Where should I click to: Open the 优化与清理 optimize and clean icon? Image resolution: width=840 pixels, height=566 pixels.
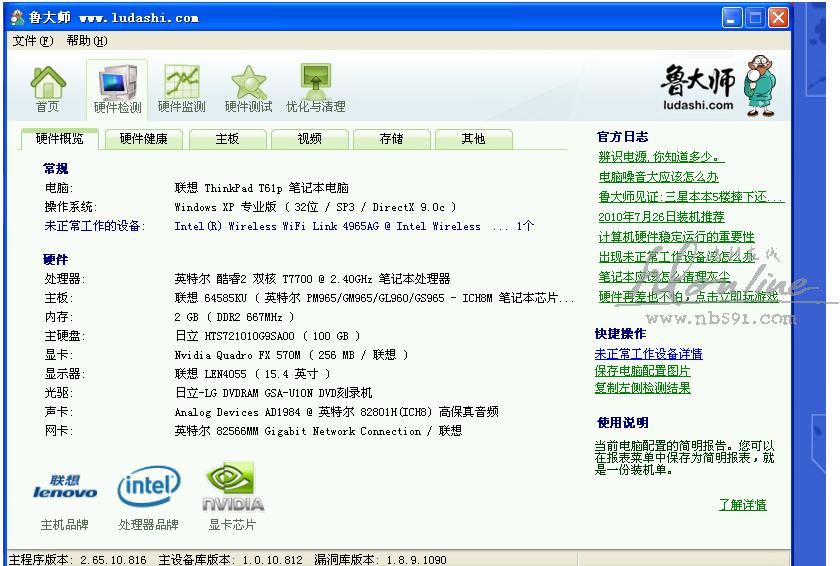click(x=316, y=89)
